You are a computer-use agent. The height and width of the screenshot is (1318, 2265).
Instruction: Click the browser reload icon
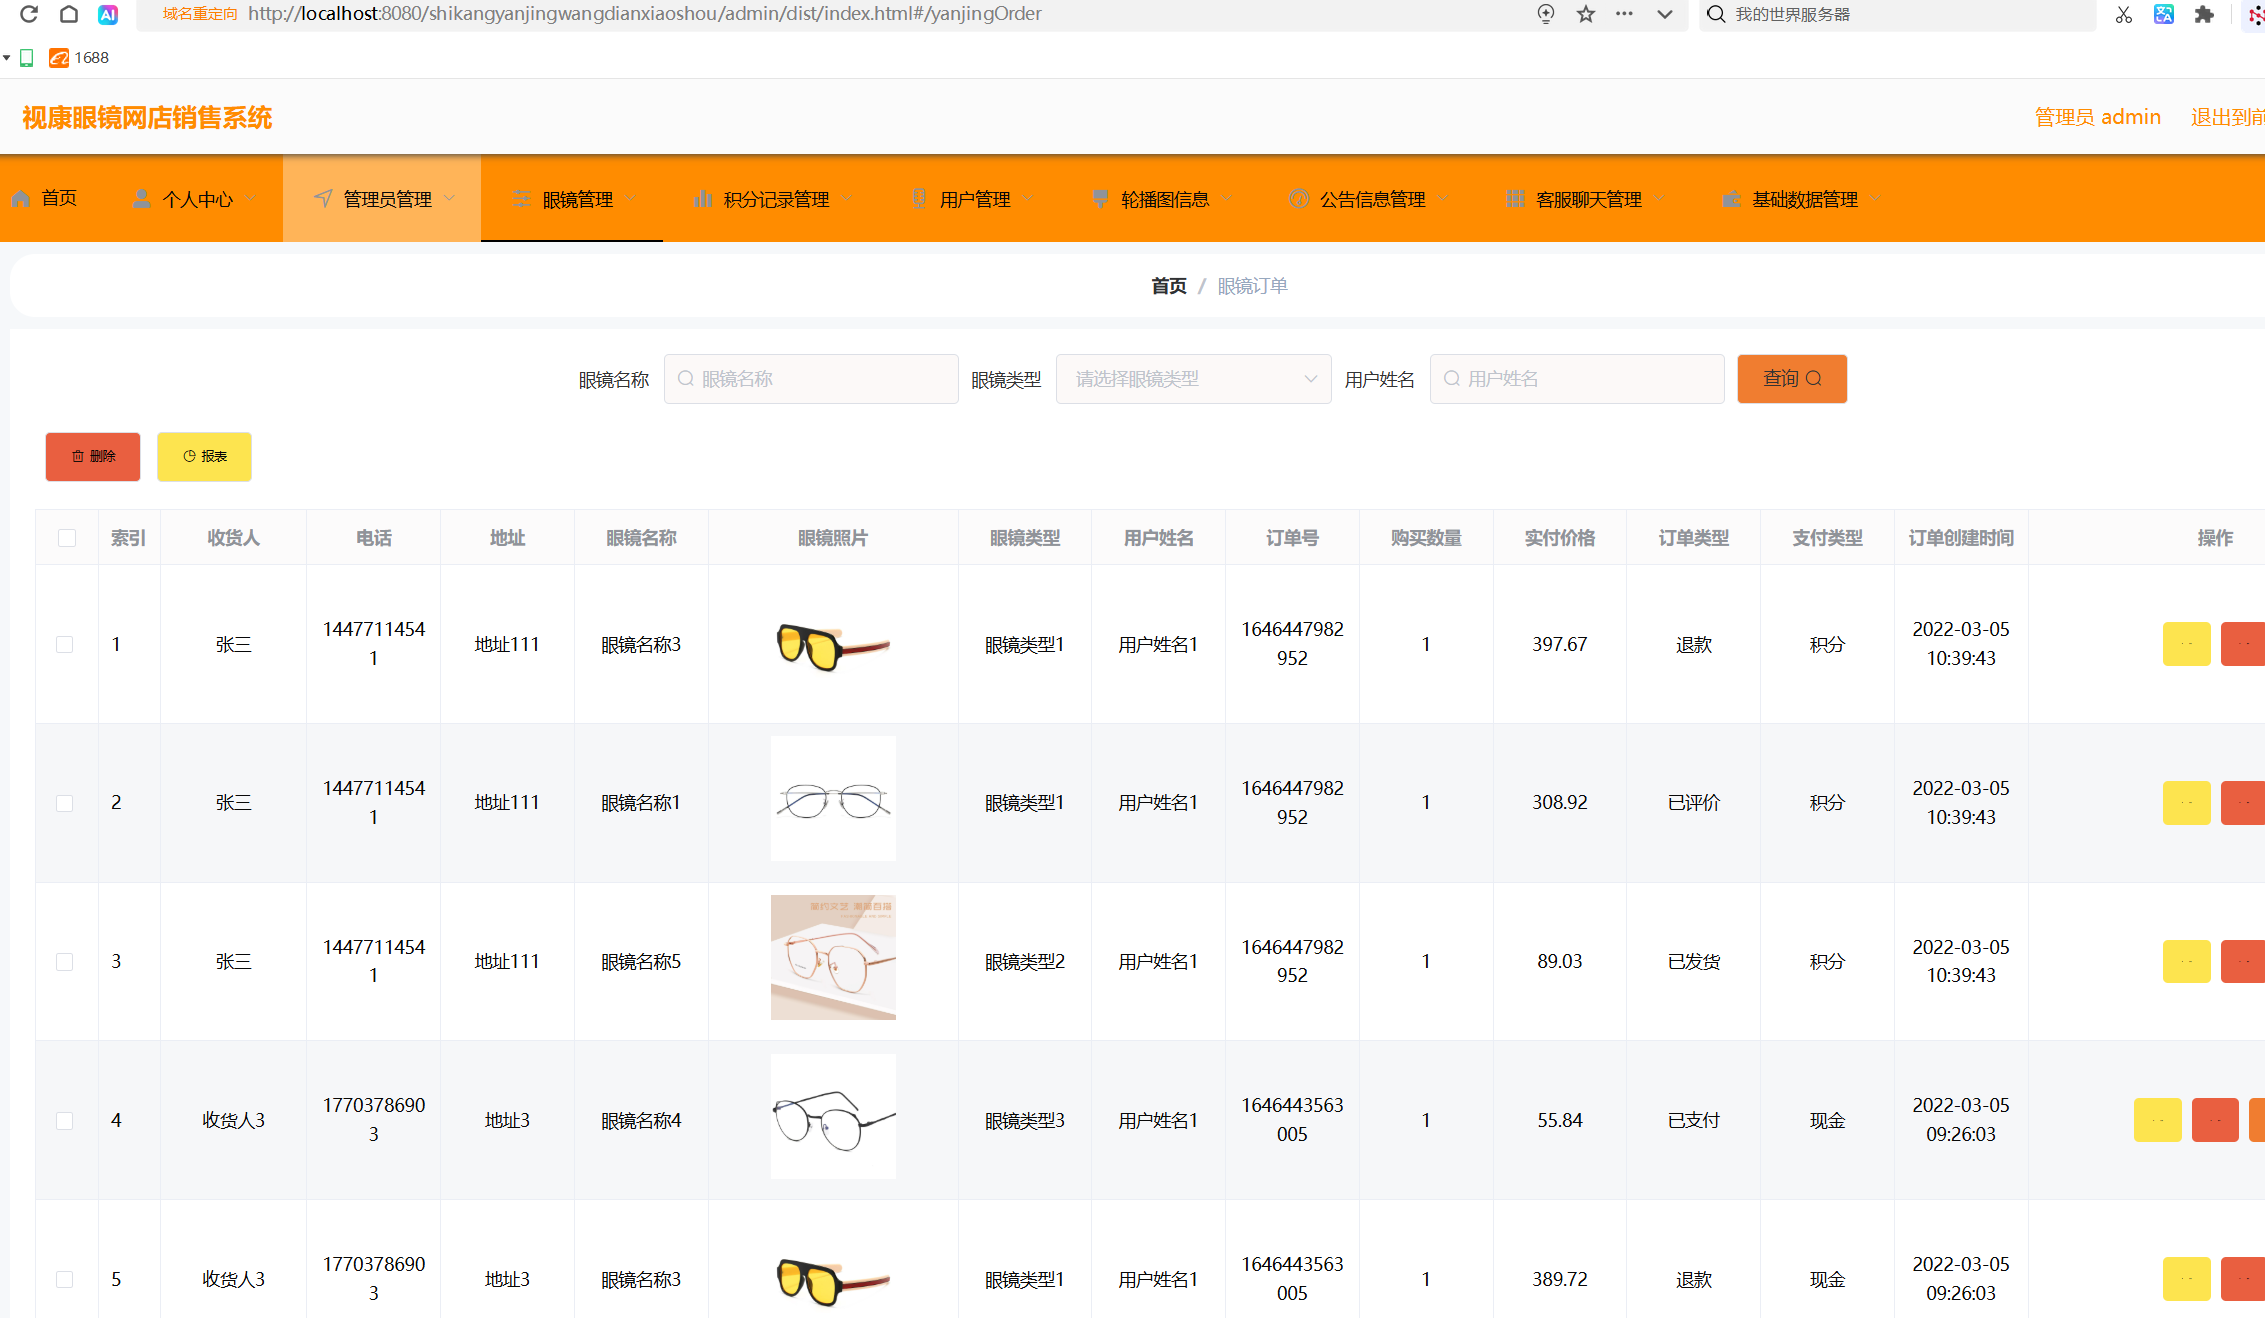point(29,14)
